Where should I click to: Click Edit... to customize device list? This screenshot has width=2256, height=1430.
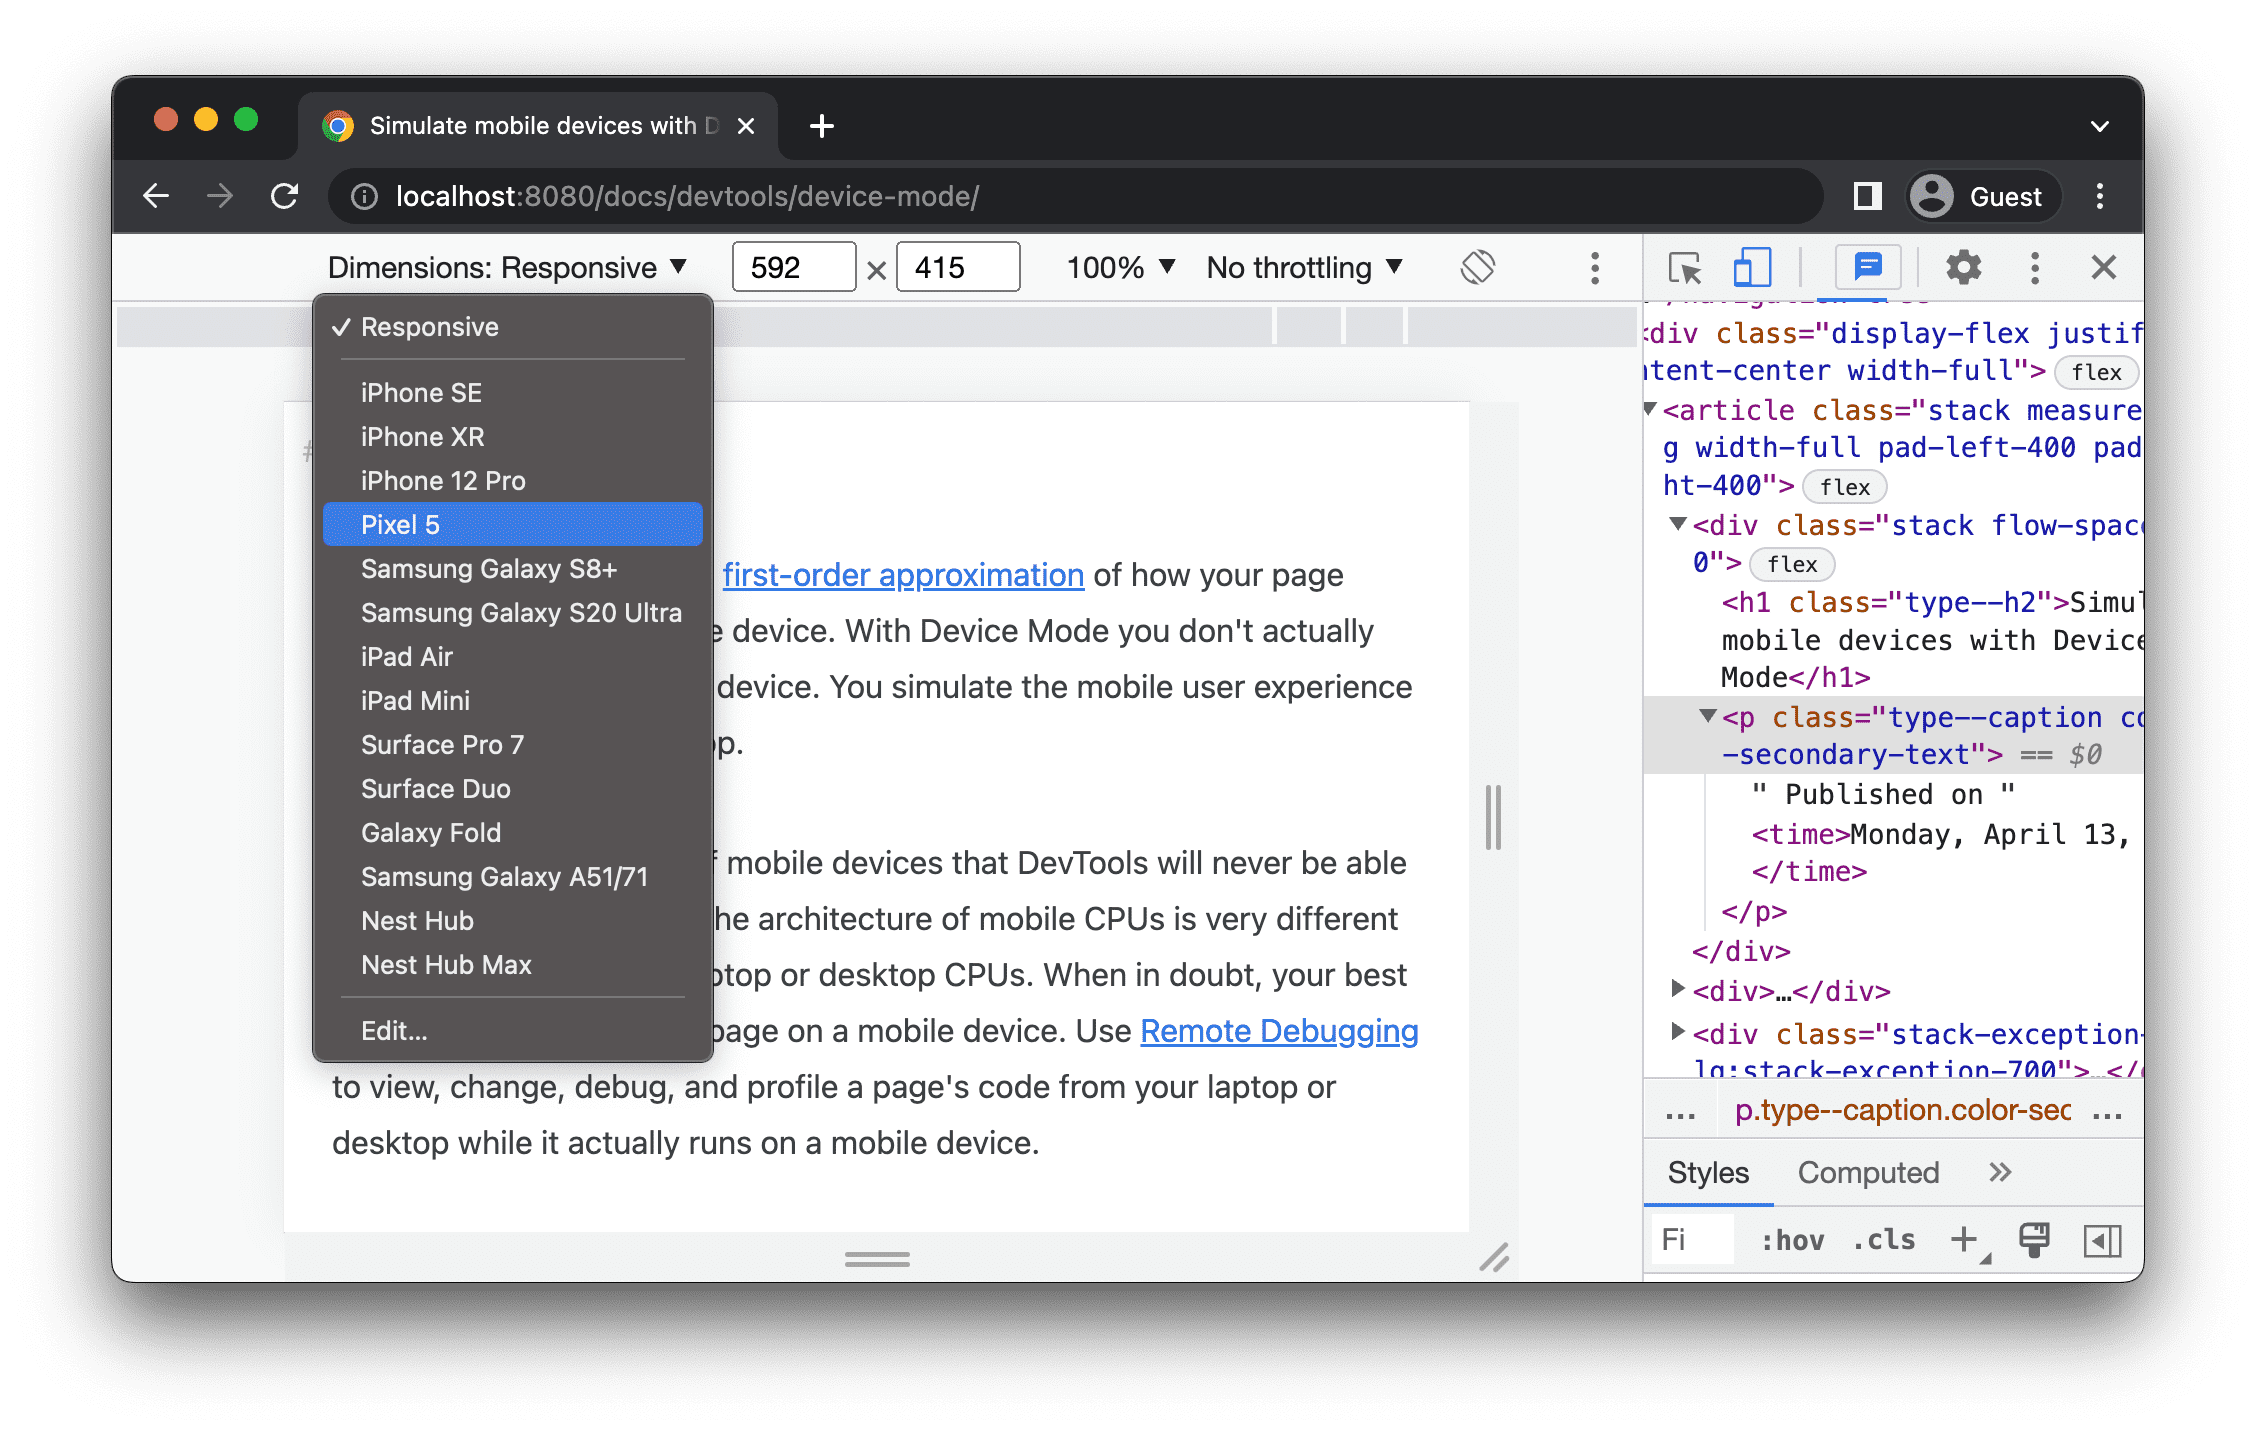pyautogui.click(x=391, y=1031)
